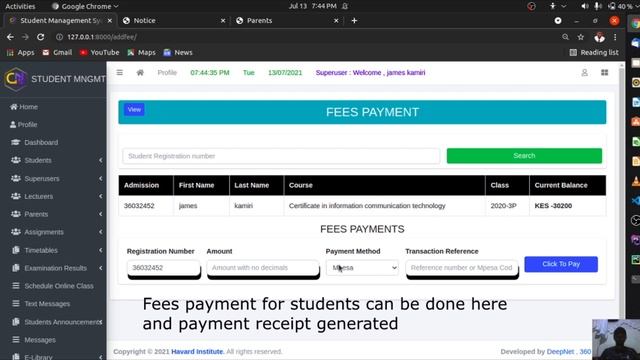This screenshot has height=360, width=640.
Task: Open the Maps bookmark
Action: click(141, 52)
